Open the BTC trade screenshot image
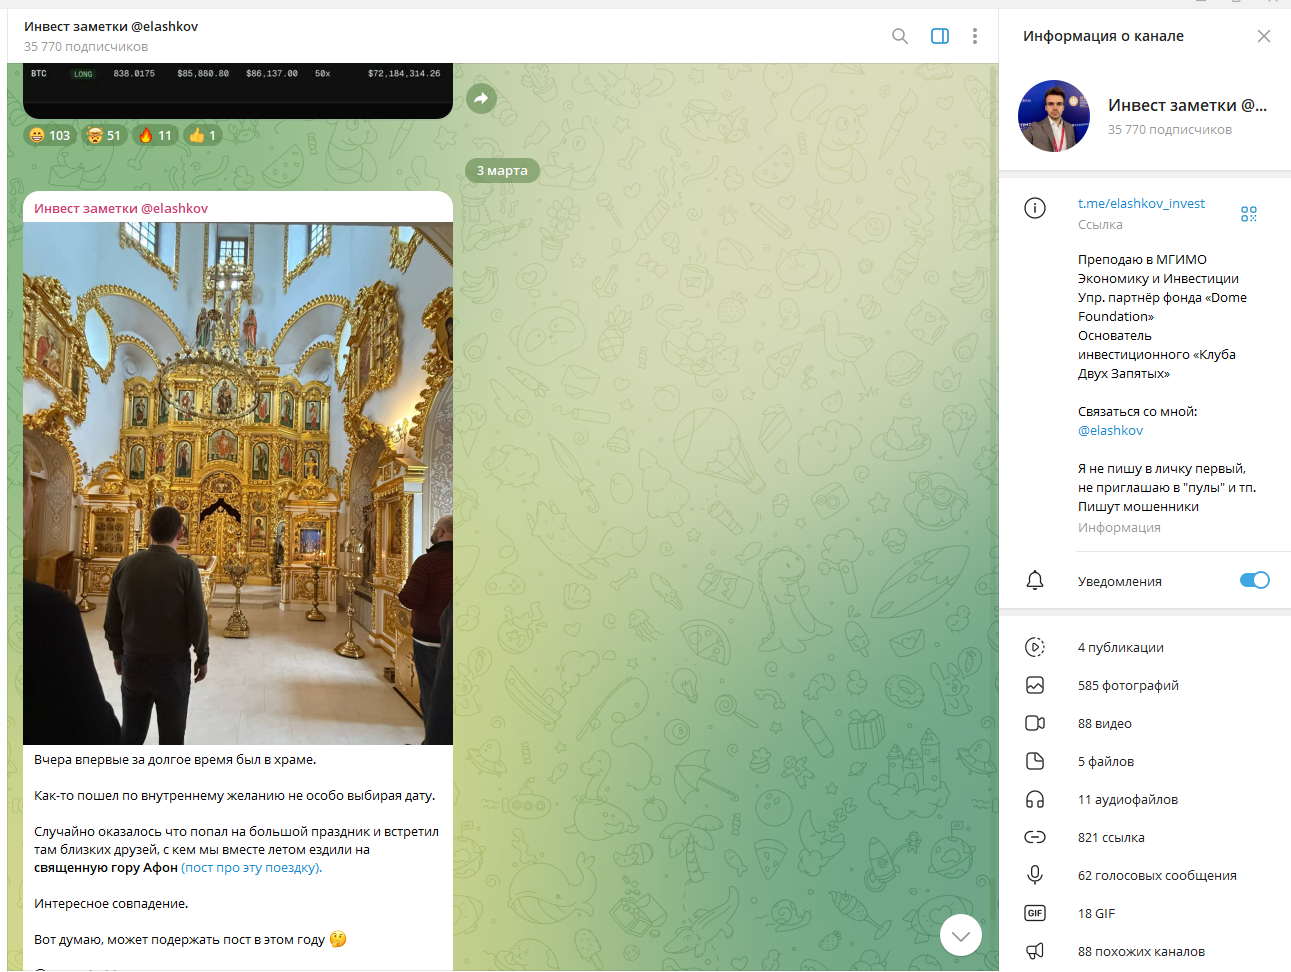 238,90
